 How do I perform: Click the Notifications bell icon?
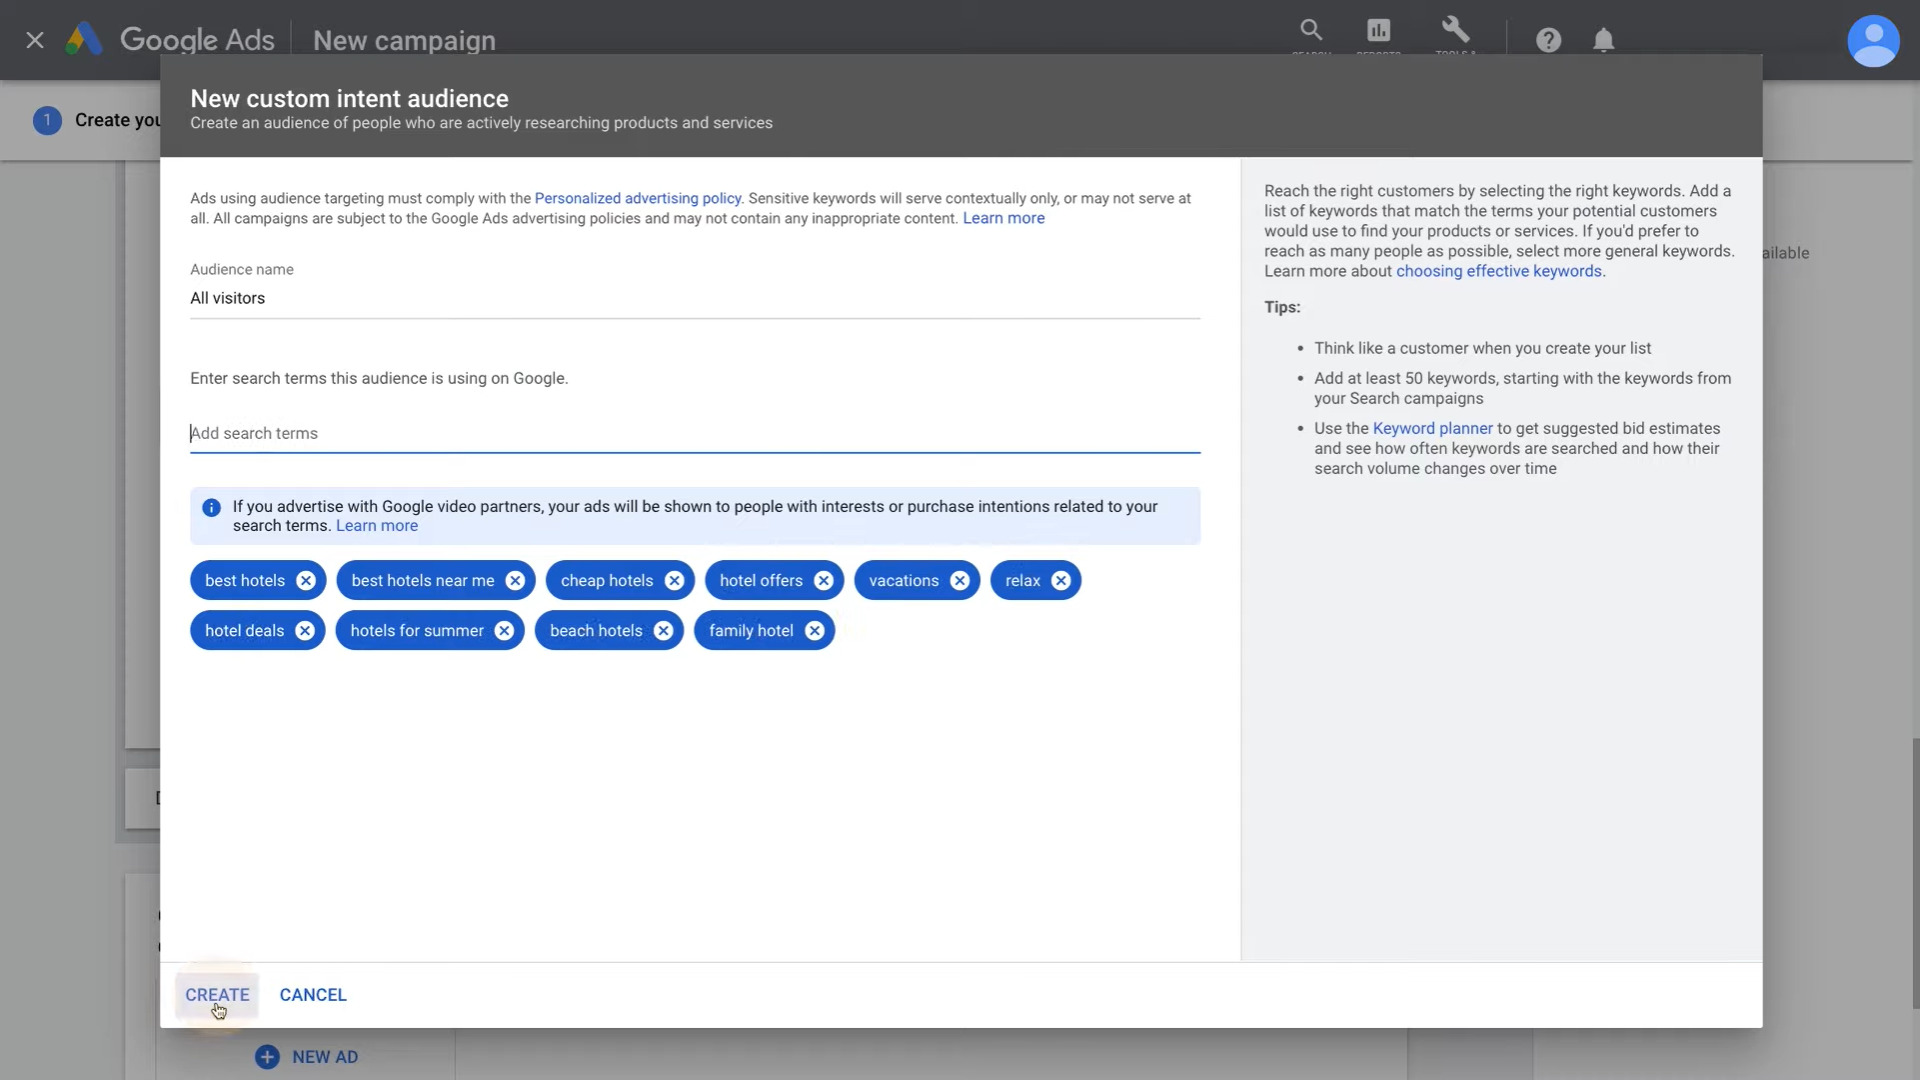(x=1604, y=40)
